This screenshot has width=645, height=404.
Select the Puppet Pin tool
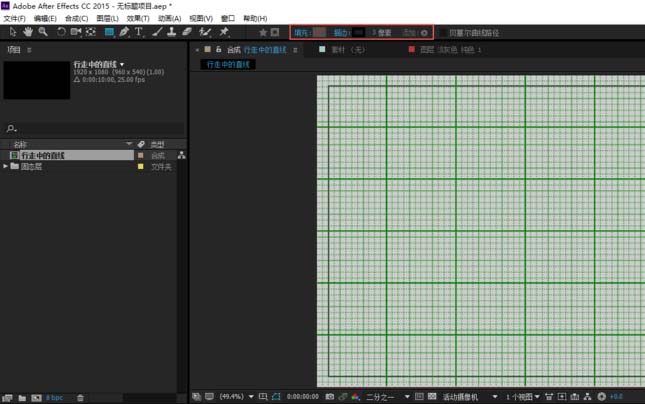tap(224, 32)
